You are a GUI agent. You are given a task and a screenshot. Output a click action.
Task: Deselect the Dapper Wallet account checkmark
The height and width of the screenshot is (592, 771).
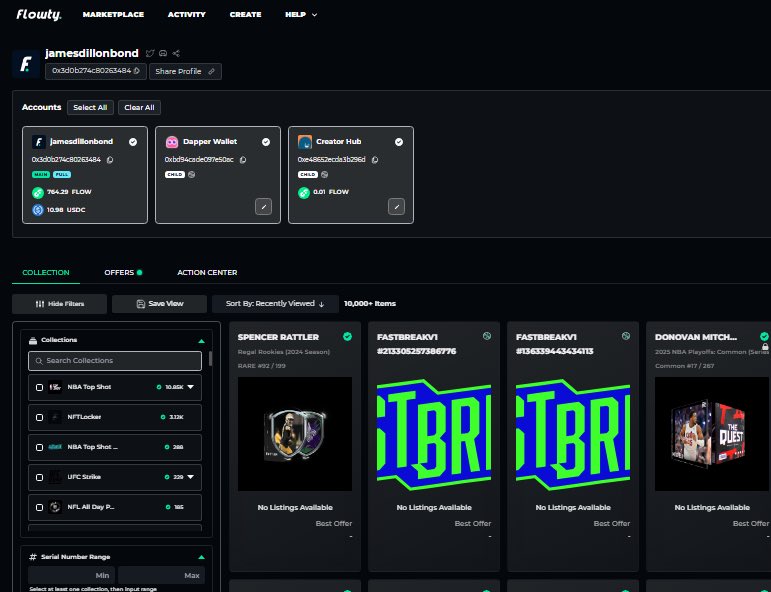coord(266,142)
